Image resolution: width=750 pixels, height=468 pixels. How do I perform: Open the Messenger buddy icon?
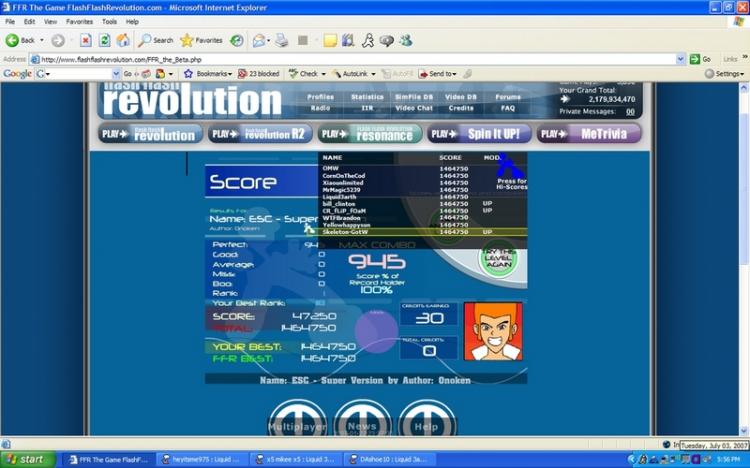pyautogui.click(x=406, y=41)
